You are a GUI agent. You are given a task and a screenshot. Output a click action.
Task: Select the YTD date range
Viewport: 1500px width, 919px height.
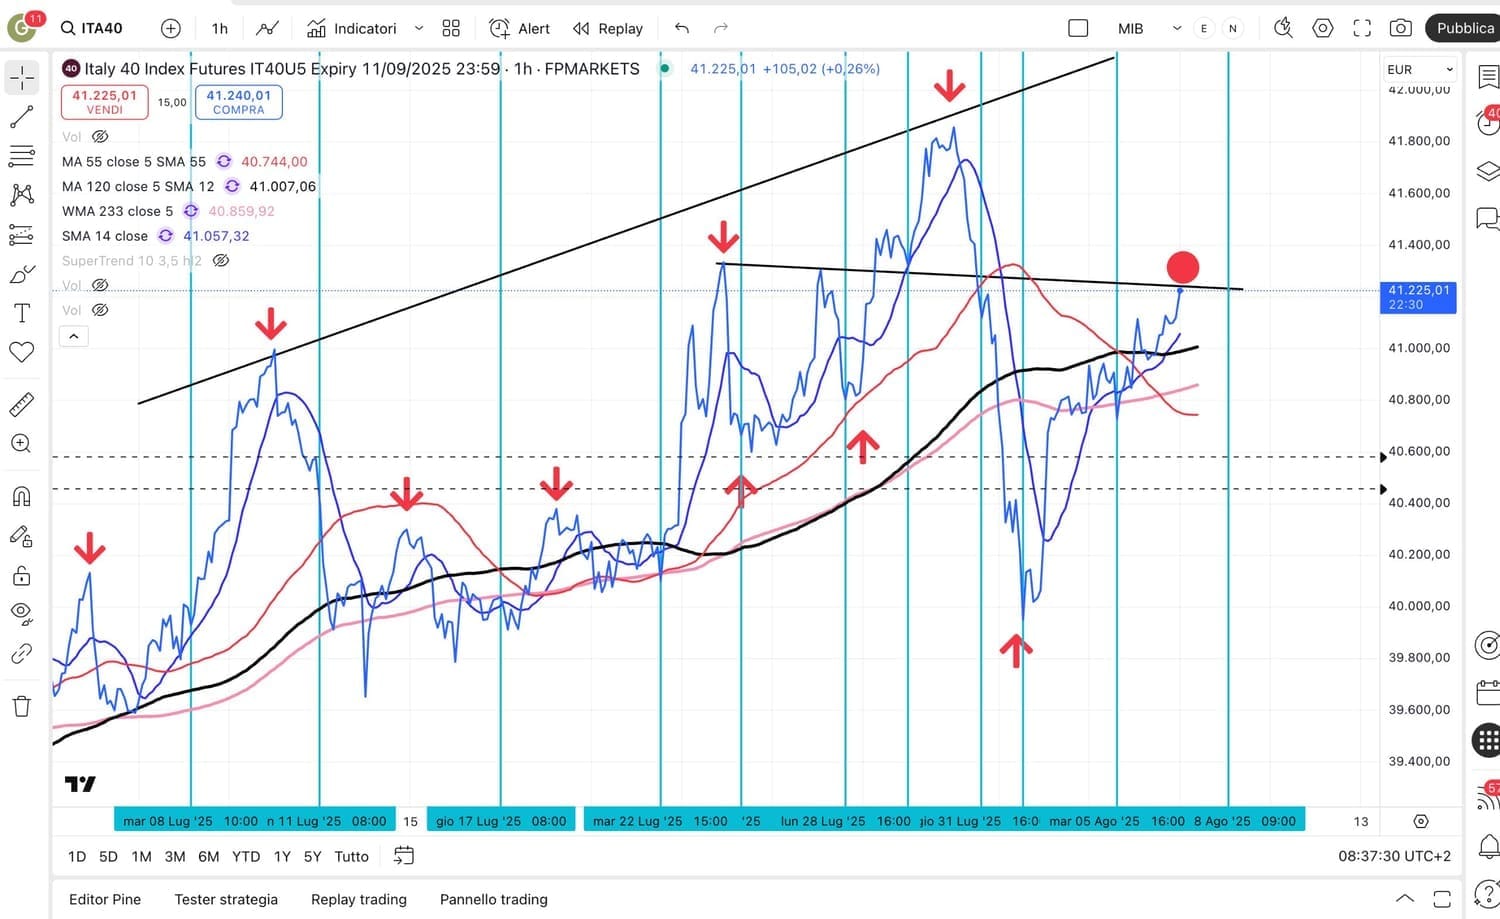246,856
